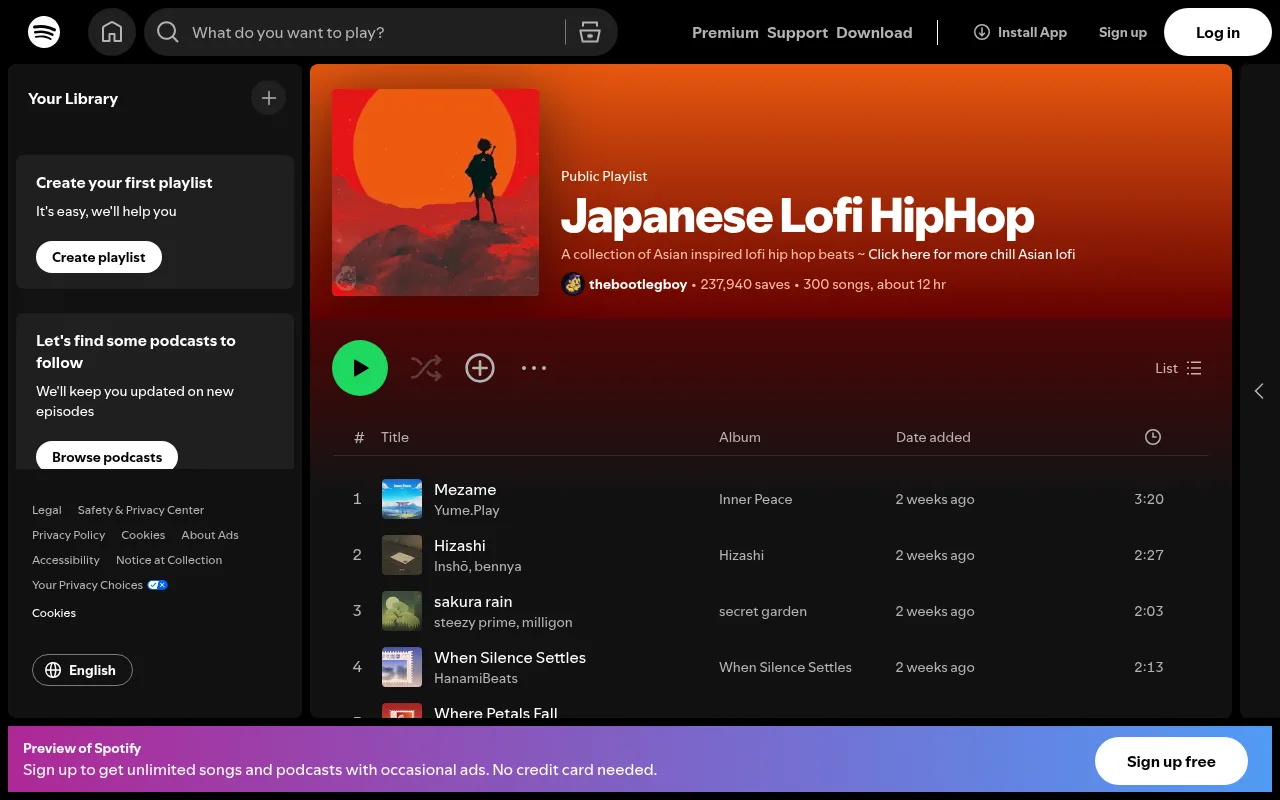Open the Support link
This screenshot has height=800, width=1280.
797,32
